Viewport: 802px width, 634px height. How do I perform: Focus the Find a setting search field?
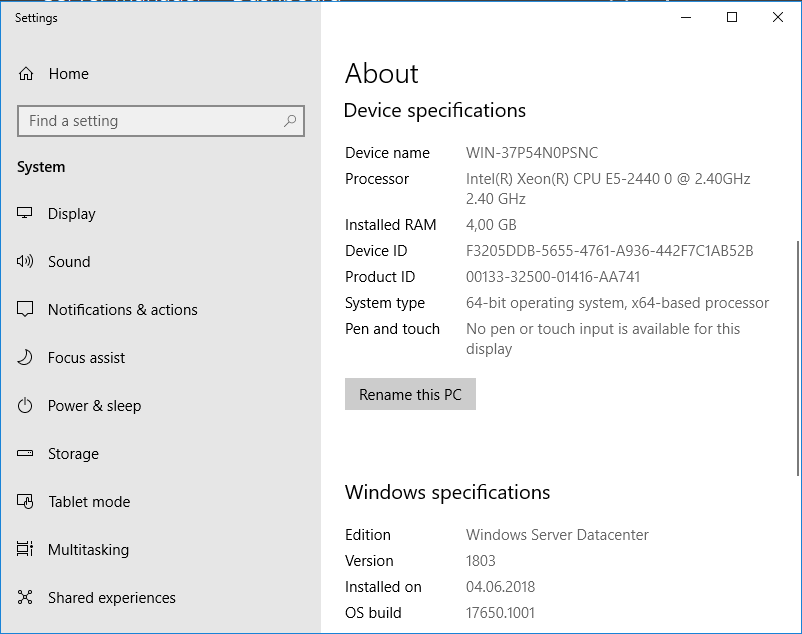[161, 121]
